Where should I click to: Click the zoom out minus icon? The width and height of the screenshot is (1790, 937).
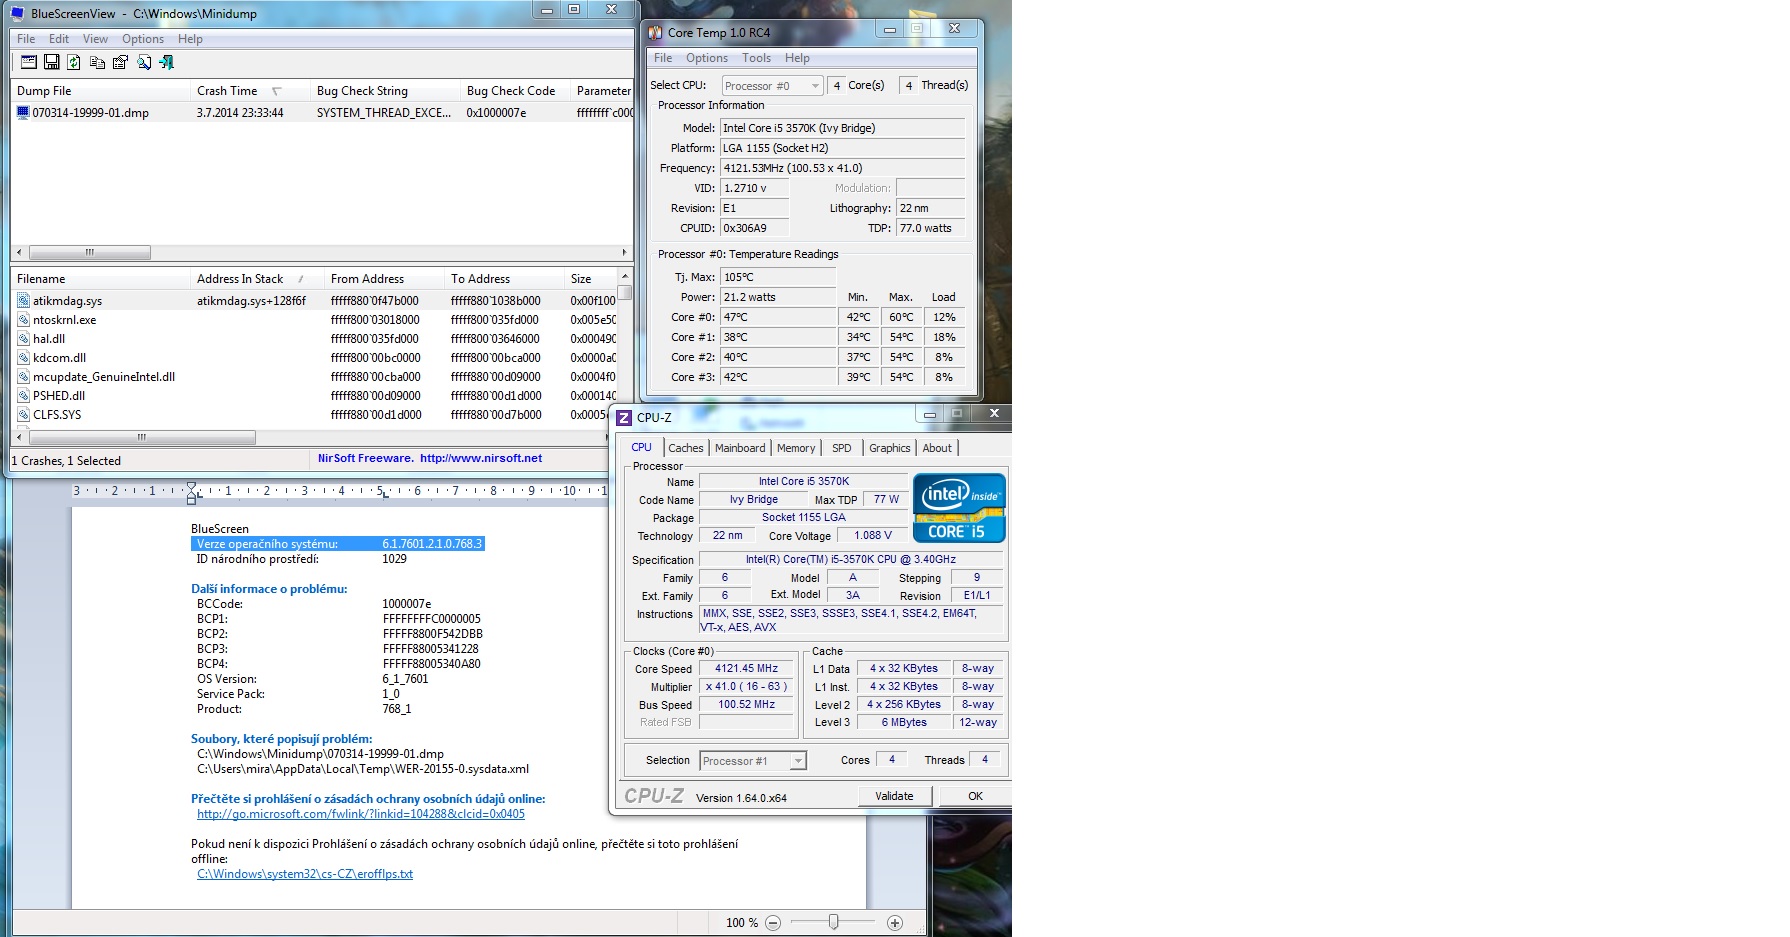(x=773, y=923)
